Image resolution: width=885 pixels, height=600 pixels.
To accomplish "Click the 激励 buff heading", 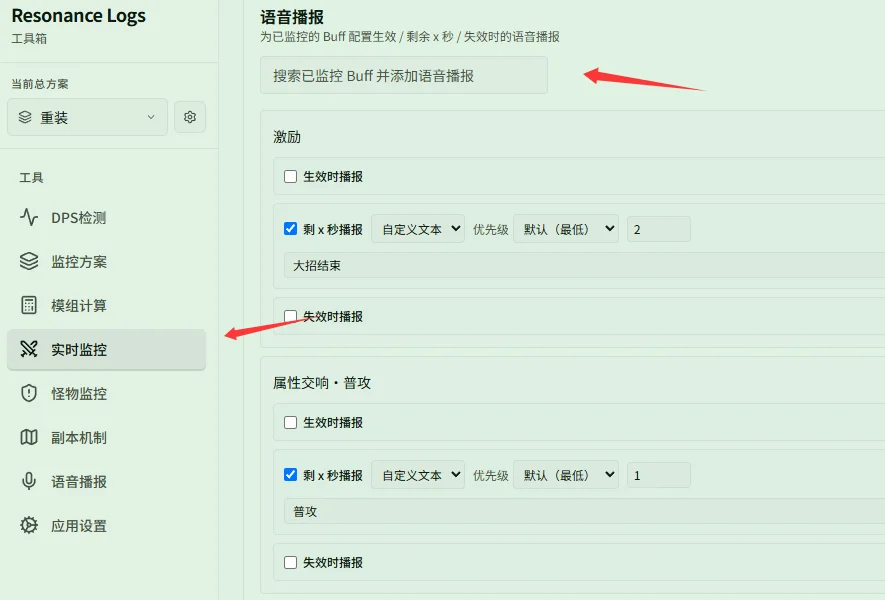I will pos(287,137).
